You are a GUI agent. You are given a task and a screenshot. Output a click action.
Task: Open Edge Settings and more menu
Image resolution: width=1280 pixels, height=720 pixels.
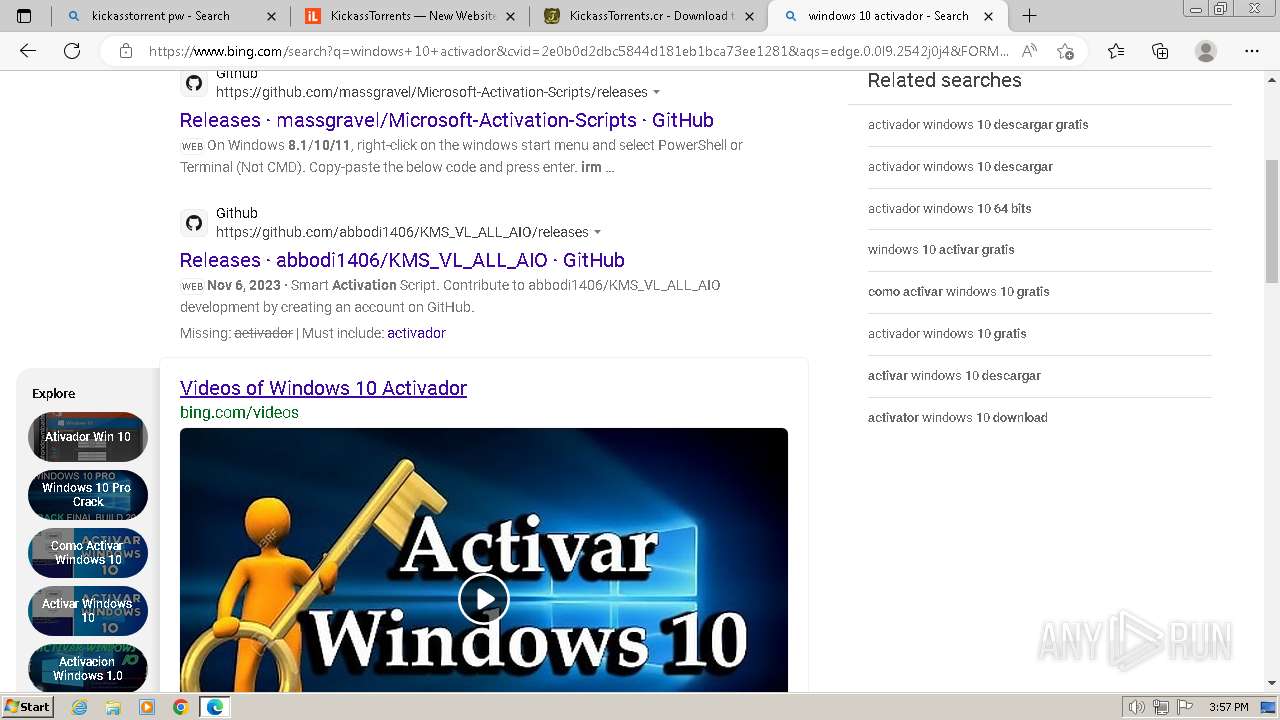1252,51
